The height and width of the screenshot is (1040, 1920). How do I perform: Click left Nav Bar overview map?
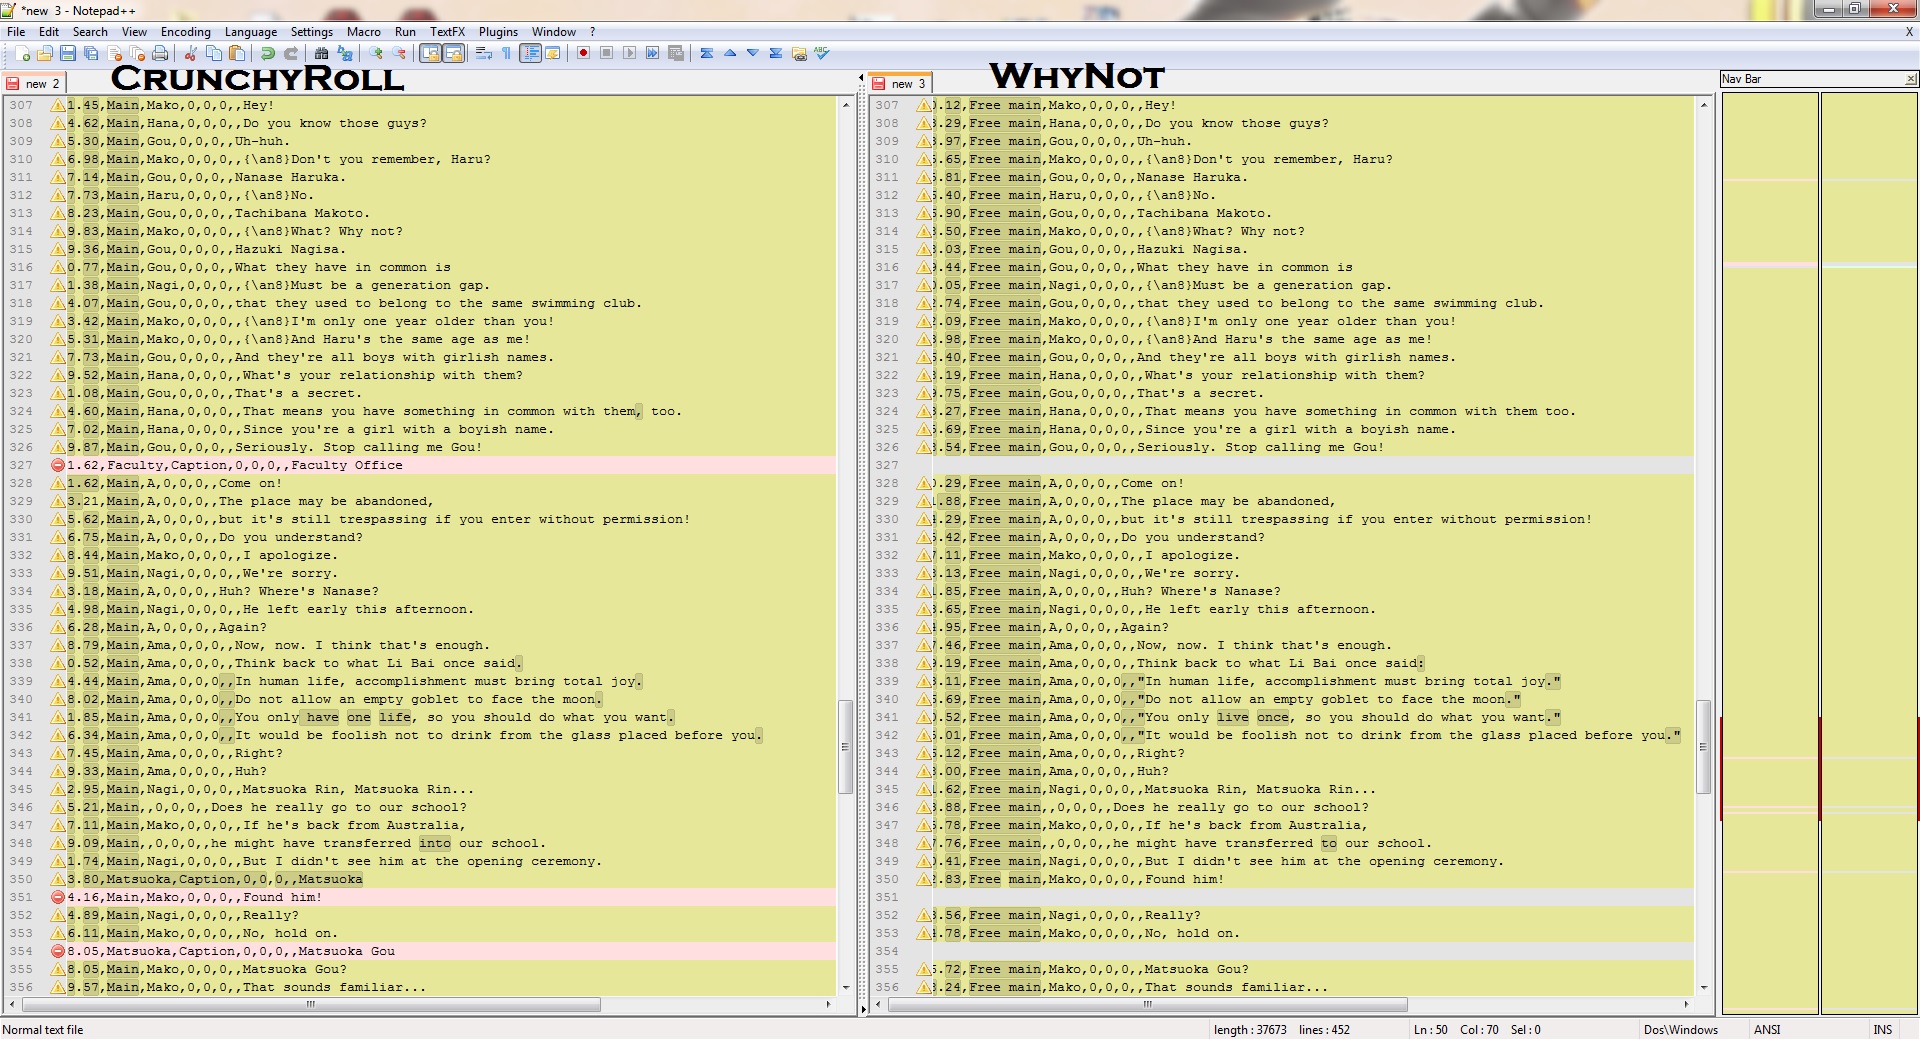[x=1769, y=553]
